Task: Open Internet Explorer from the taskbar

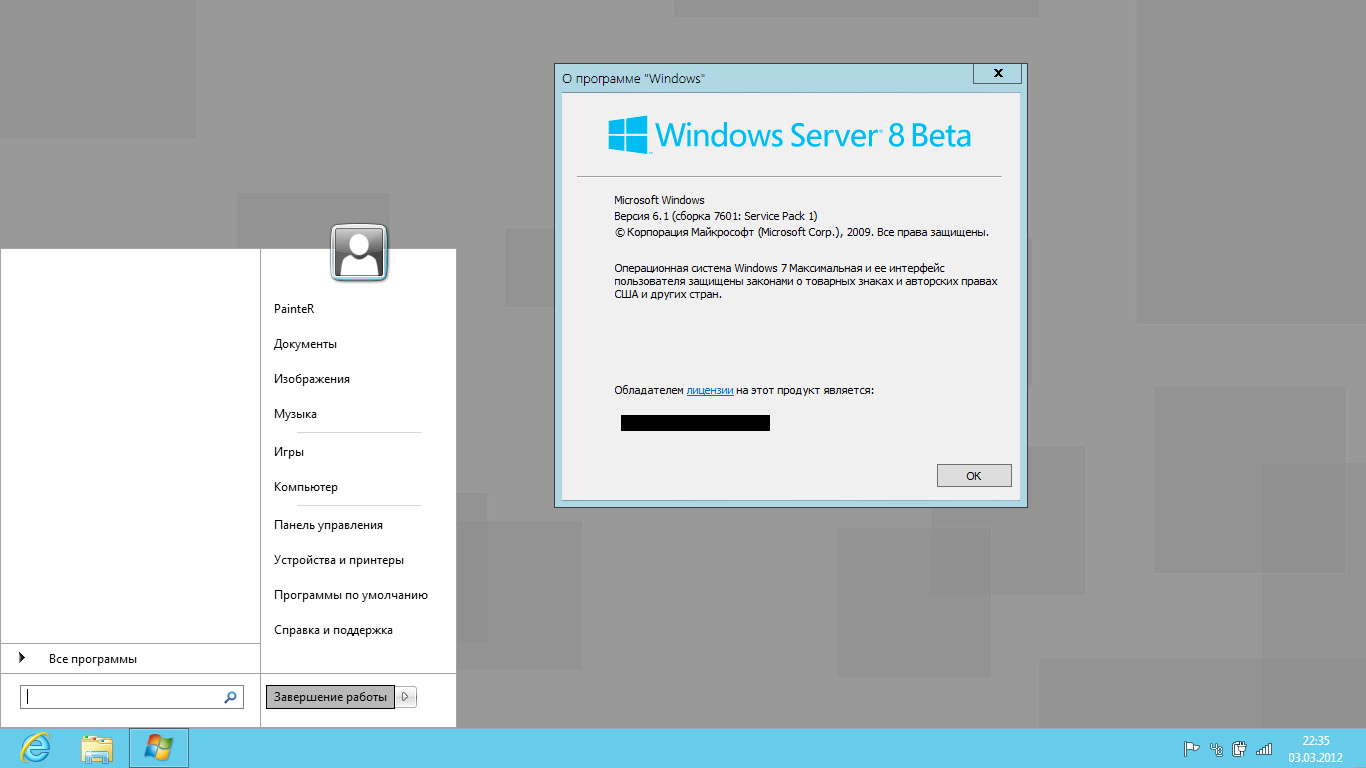Action: 36,748
